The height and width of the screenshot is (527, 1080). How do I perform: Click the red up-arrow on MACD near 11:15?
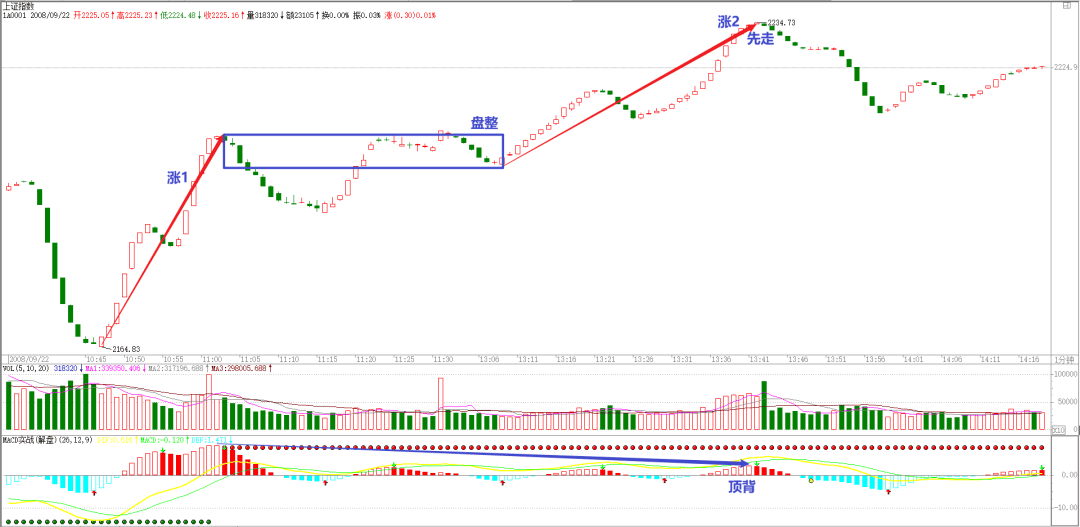pyautogui.click(x=325, y=484)
